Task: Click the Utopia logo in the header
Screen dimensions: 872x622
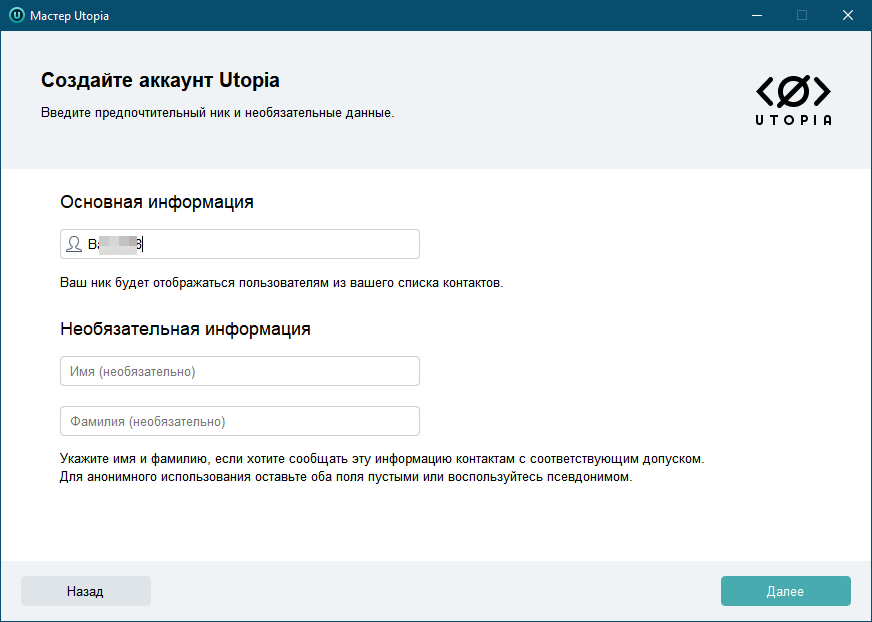Action: (x=793, y=100)
